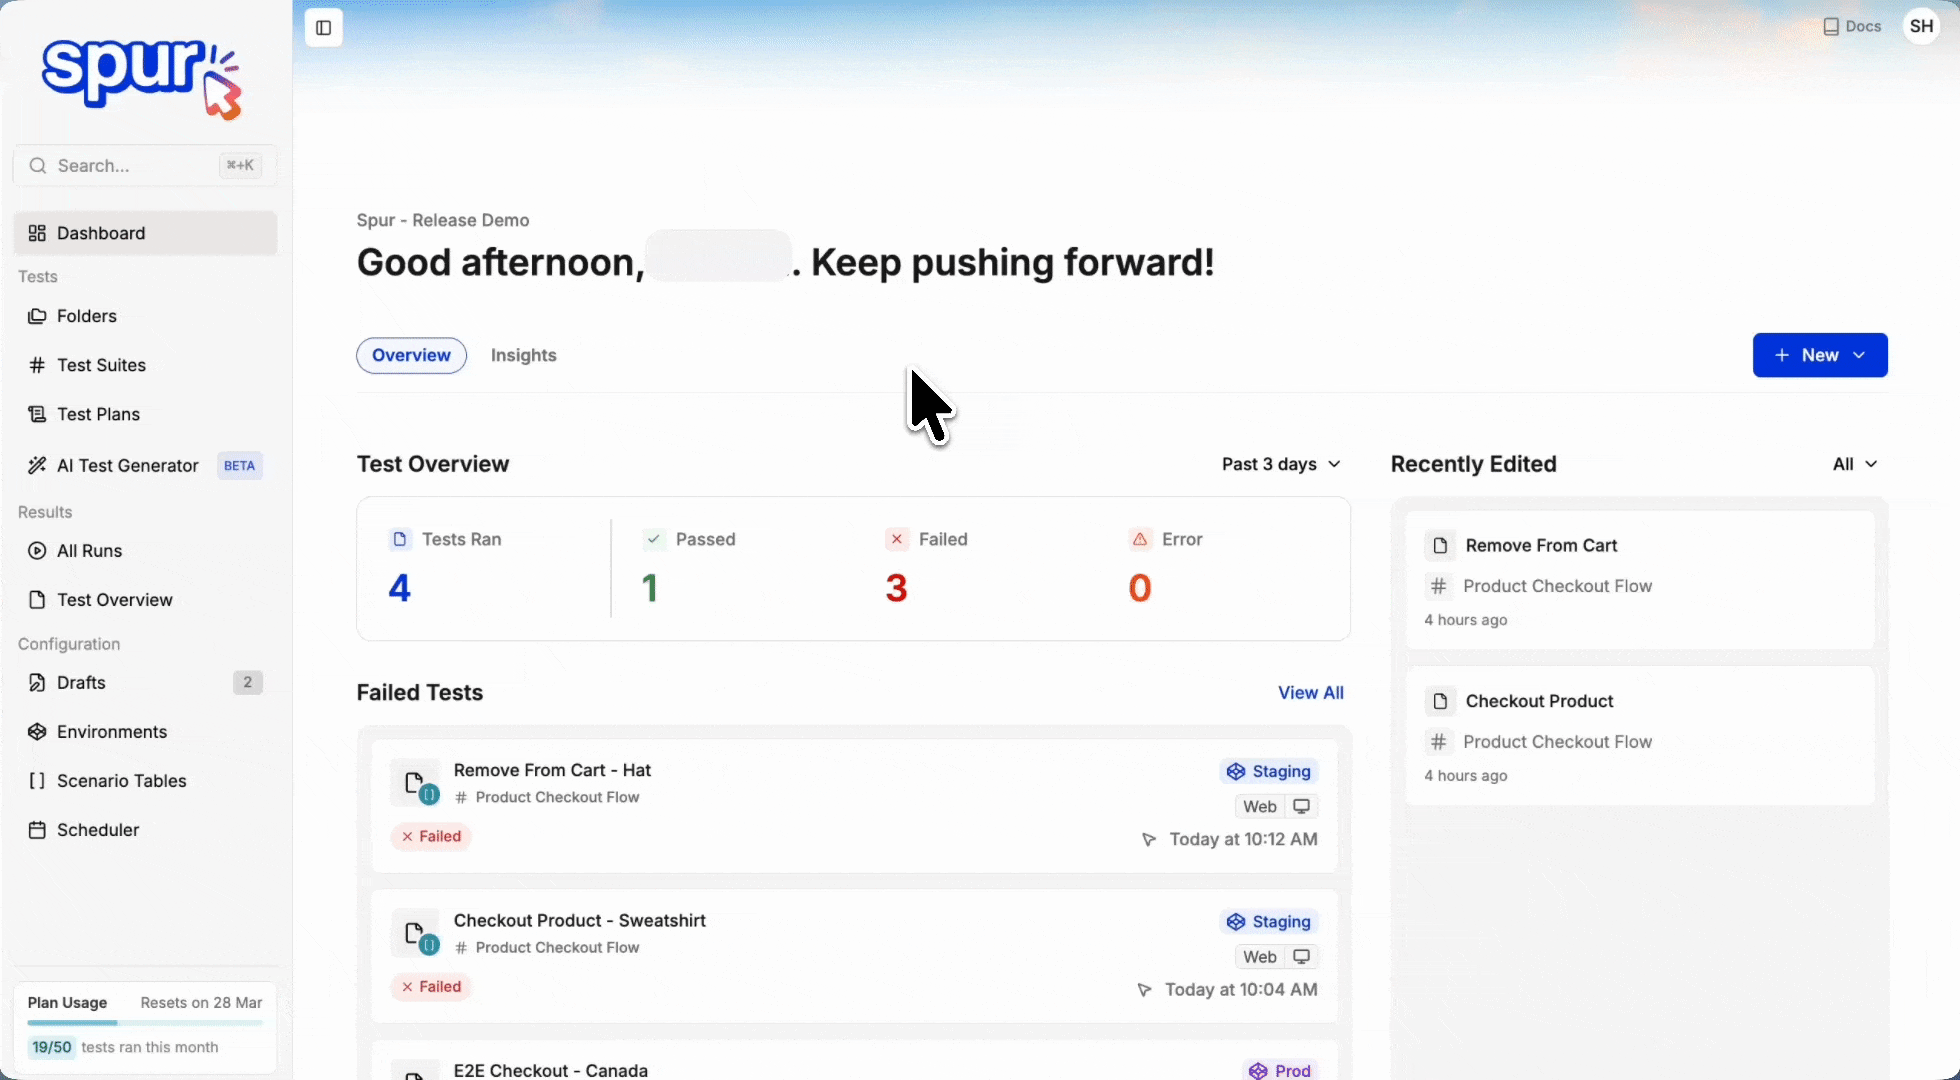Switch to the Insights tab
Screen dimensions: 1960x1080
(x=523, y=355)
